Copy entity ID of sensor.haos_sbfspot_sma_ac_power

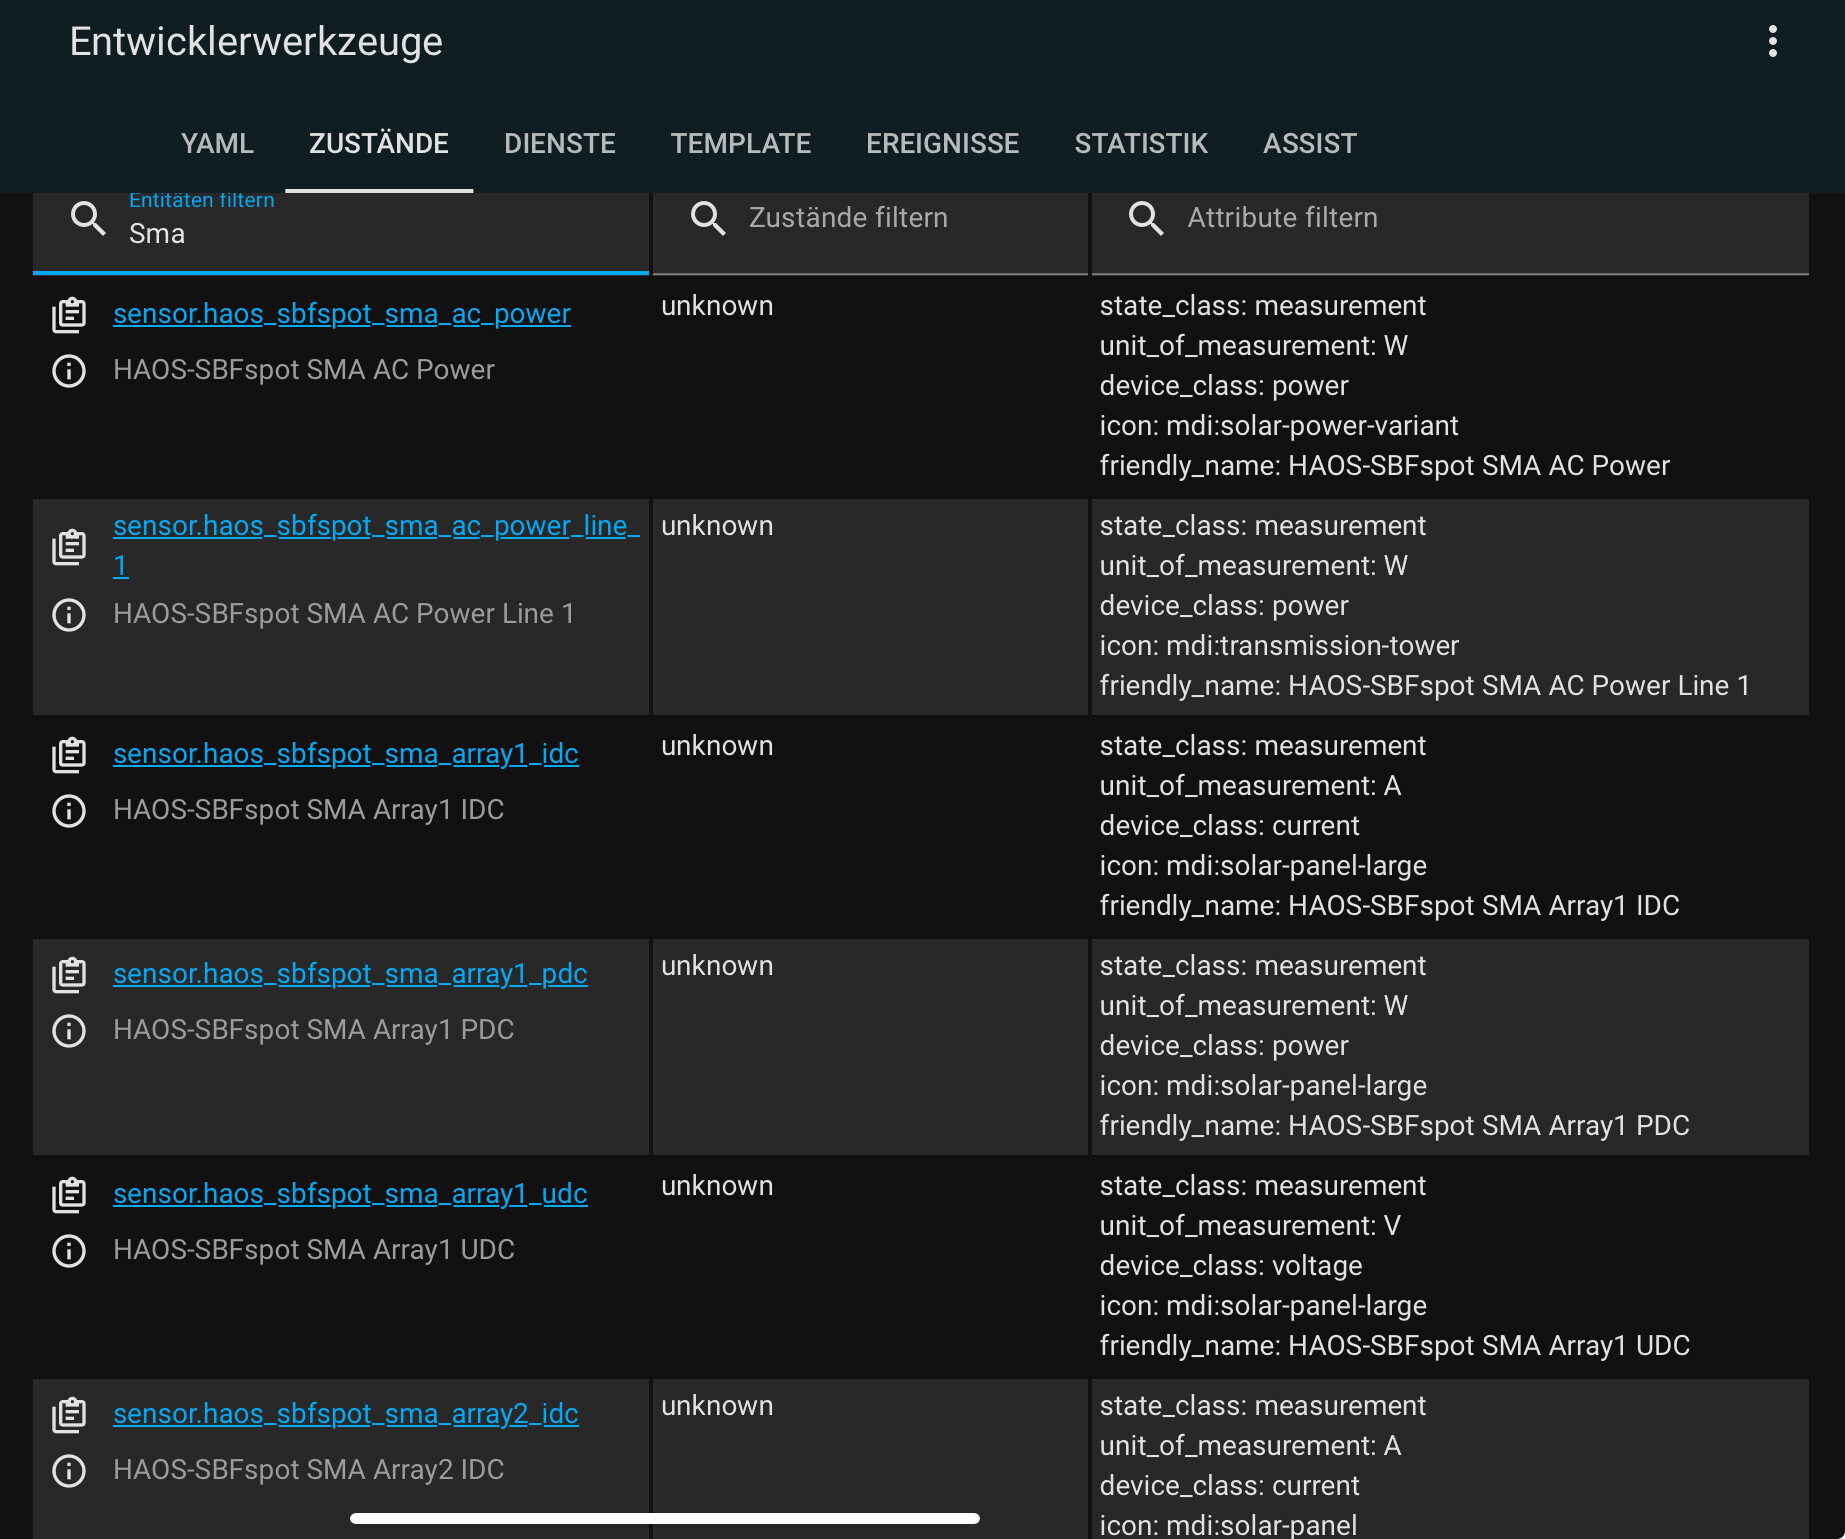68,314
